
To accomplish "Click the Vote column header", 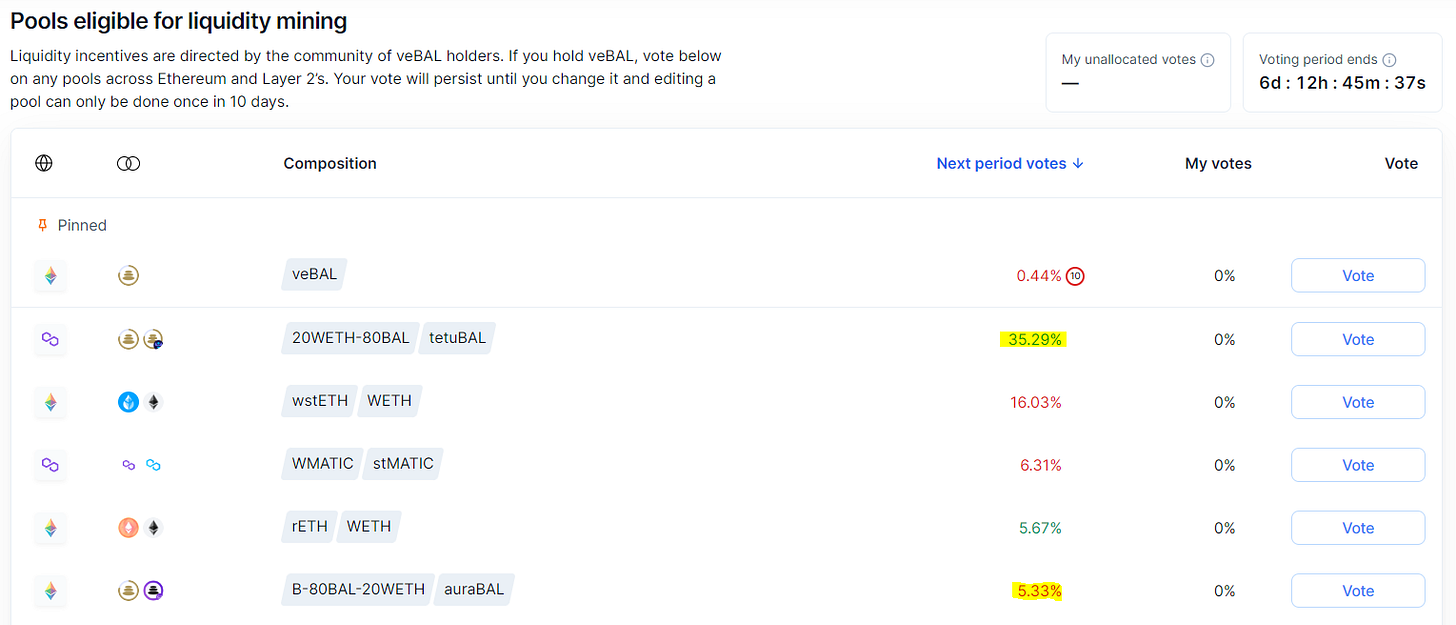I will pos(1401,163).
